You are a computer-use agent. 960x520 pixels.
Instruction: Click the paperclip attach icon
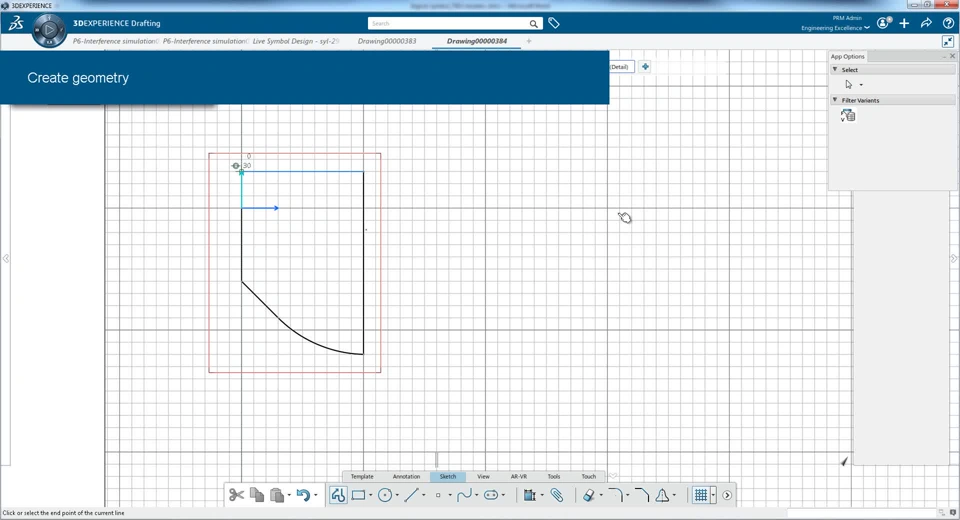pos(557,495)
